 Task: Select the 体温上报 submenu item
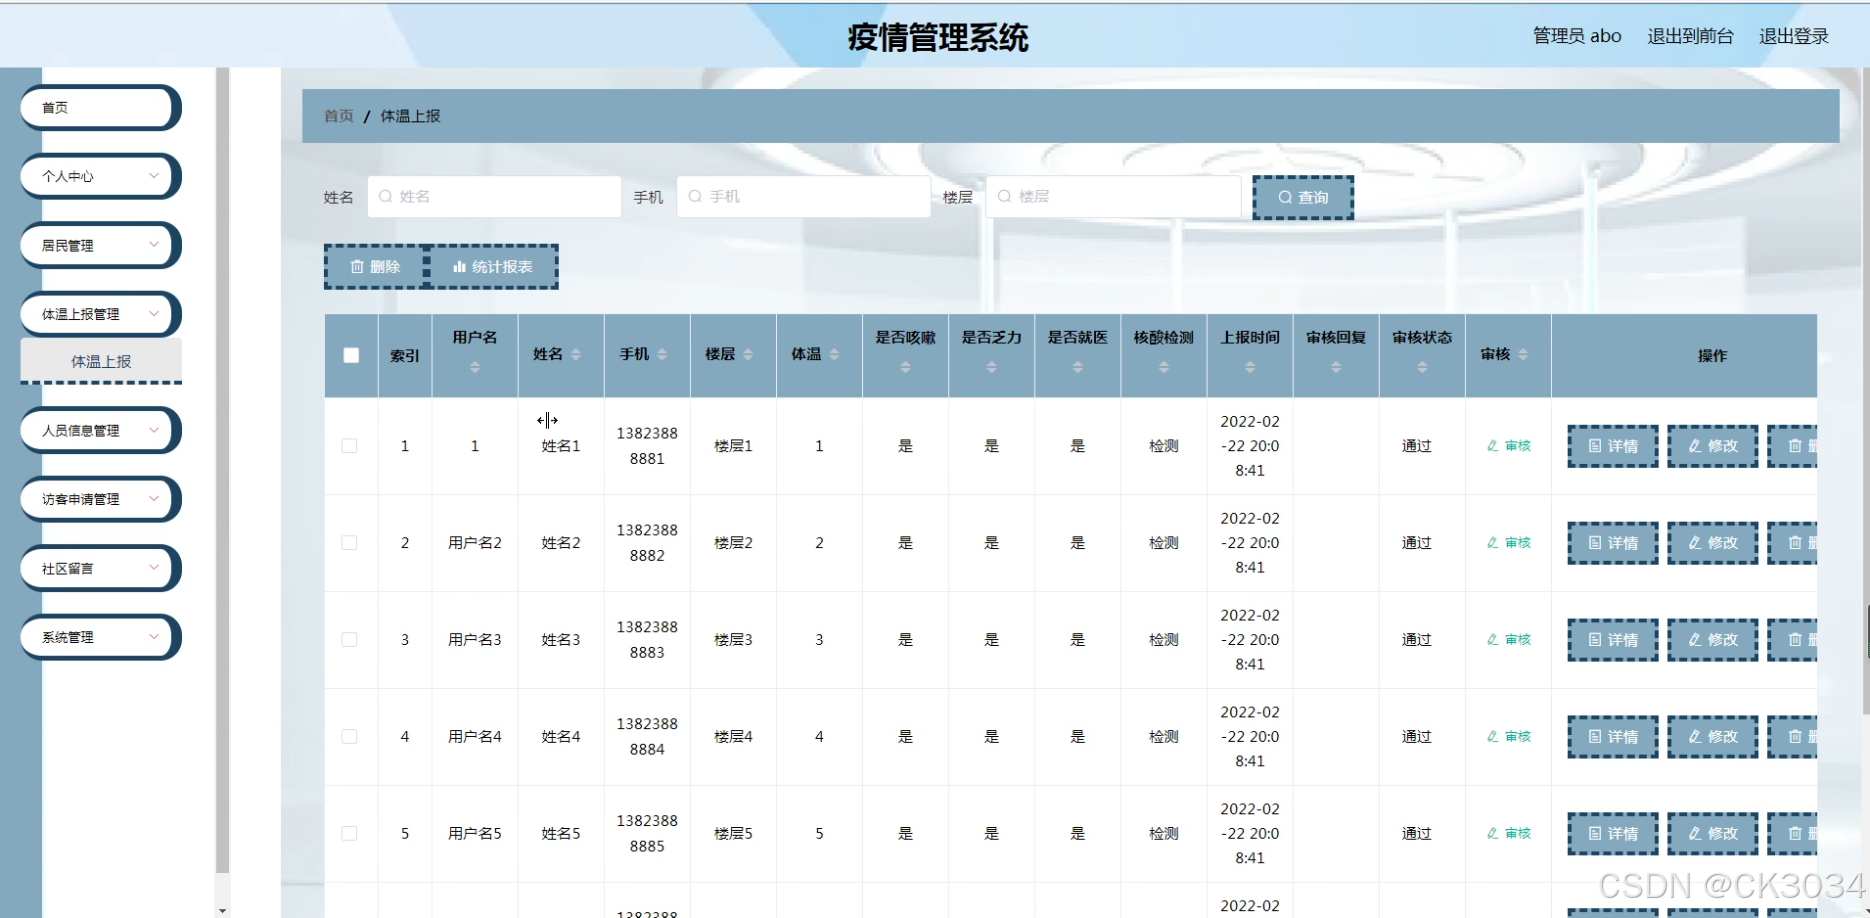[x=101, y=361]
